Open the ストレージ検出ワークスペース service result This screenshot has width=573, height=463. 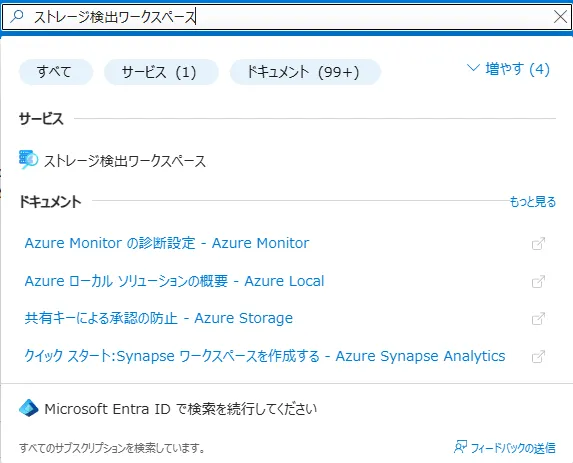click(125, 161)
